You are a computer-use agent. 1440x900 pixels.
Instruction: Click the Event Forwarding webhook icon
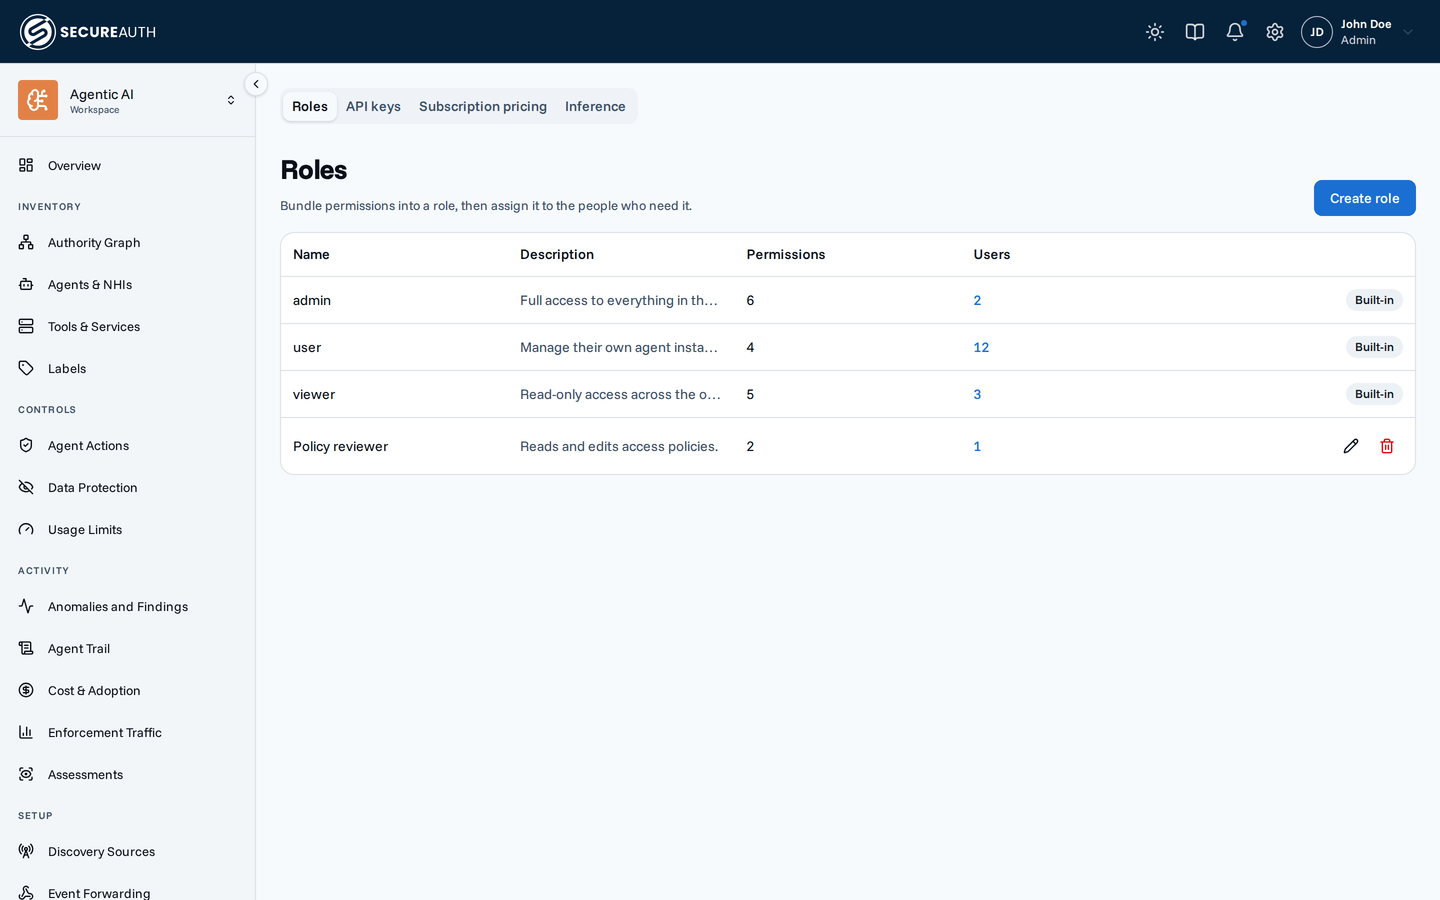(26, 892)
